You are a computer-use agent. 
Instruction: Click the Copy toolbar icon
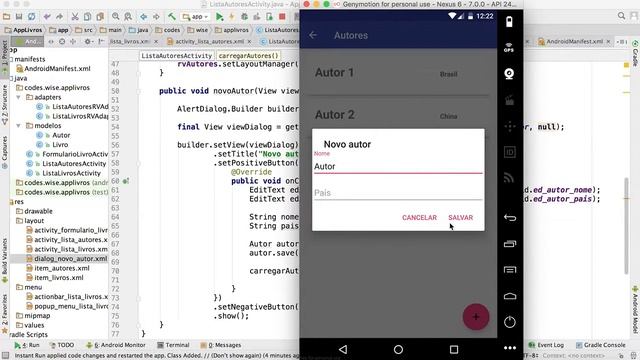click(x=87, y=17)
